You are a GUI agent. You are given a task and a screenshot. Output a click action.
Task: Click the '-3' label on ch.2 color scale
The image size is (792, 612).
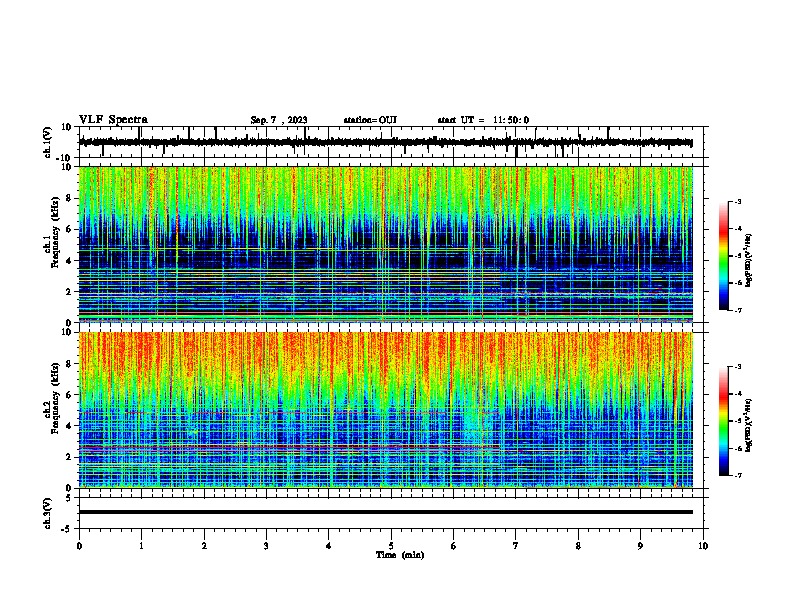pyautogui.click(x=737, y=367)
